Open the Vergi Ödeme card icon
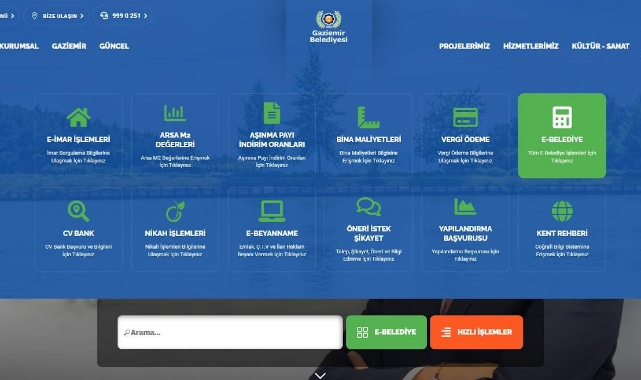This screenshot has height=380, width=641. click(x=465, y=117)
